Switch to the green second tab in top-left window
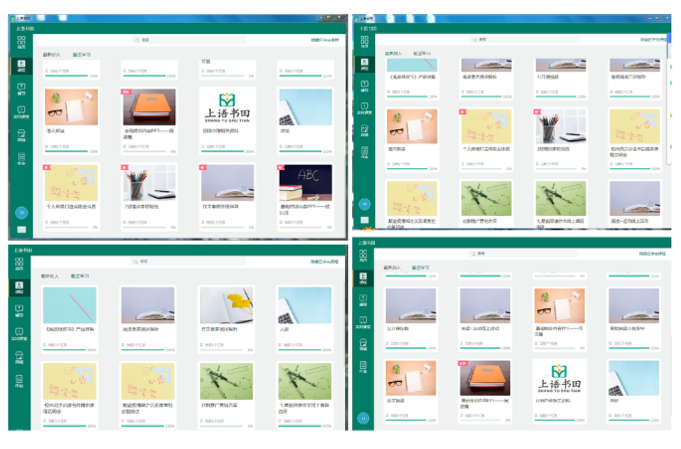 click(82, 55)
